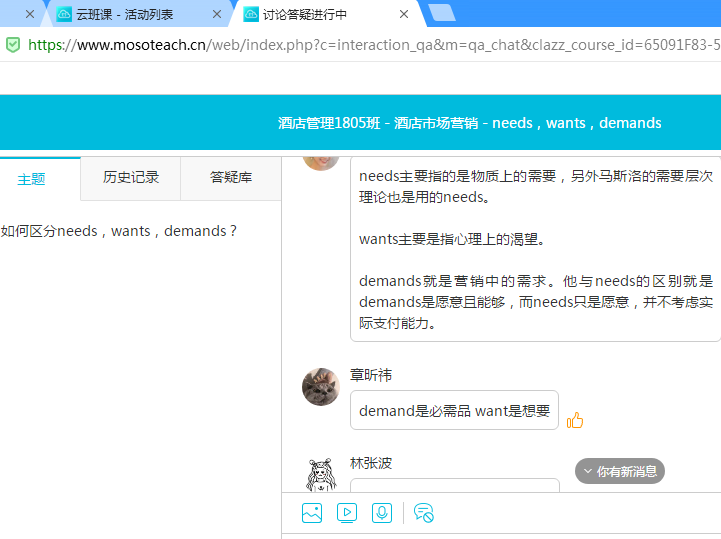Click the microphone voice message icon
The height and width of the screenshot is (539, 721).
point(382,513)
